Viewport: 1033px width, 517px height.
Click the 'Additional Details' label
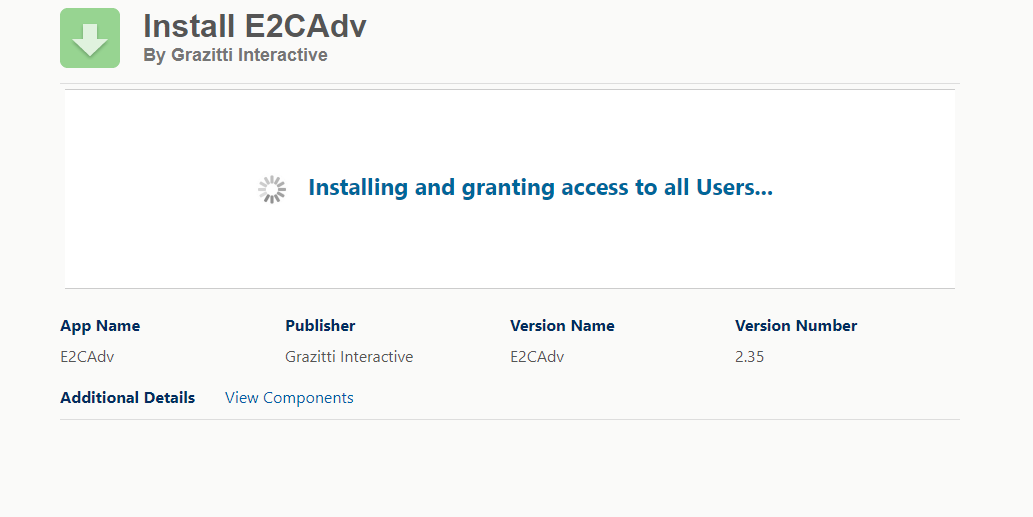click(x=127, y=398)
